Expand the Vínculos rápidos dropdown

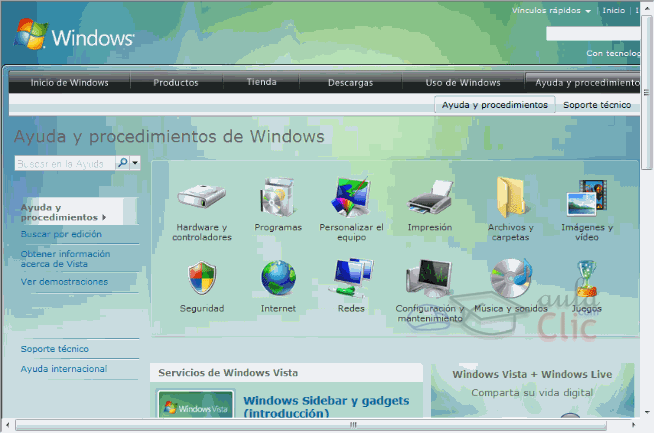551,10
